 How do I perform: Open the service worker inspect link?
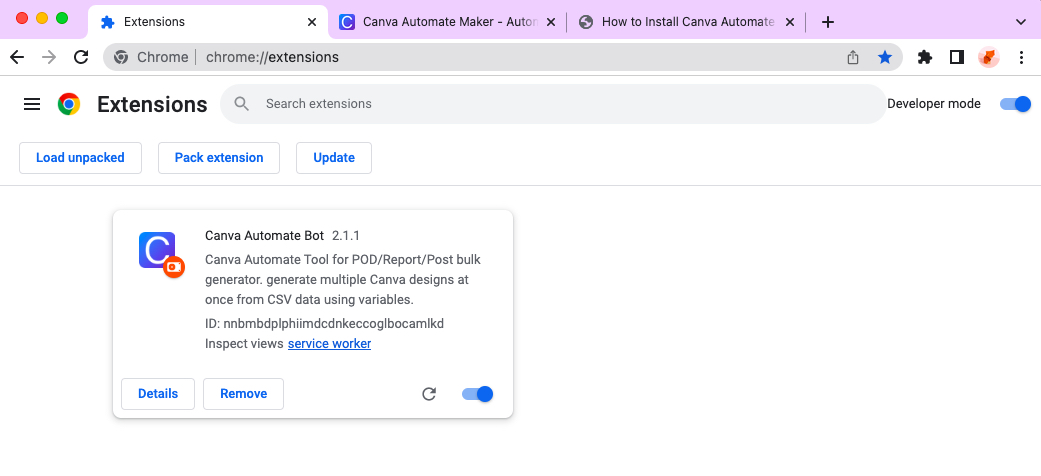pos(329,344)
